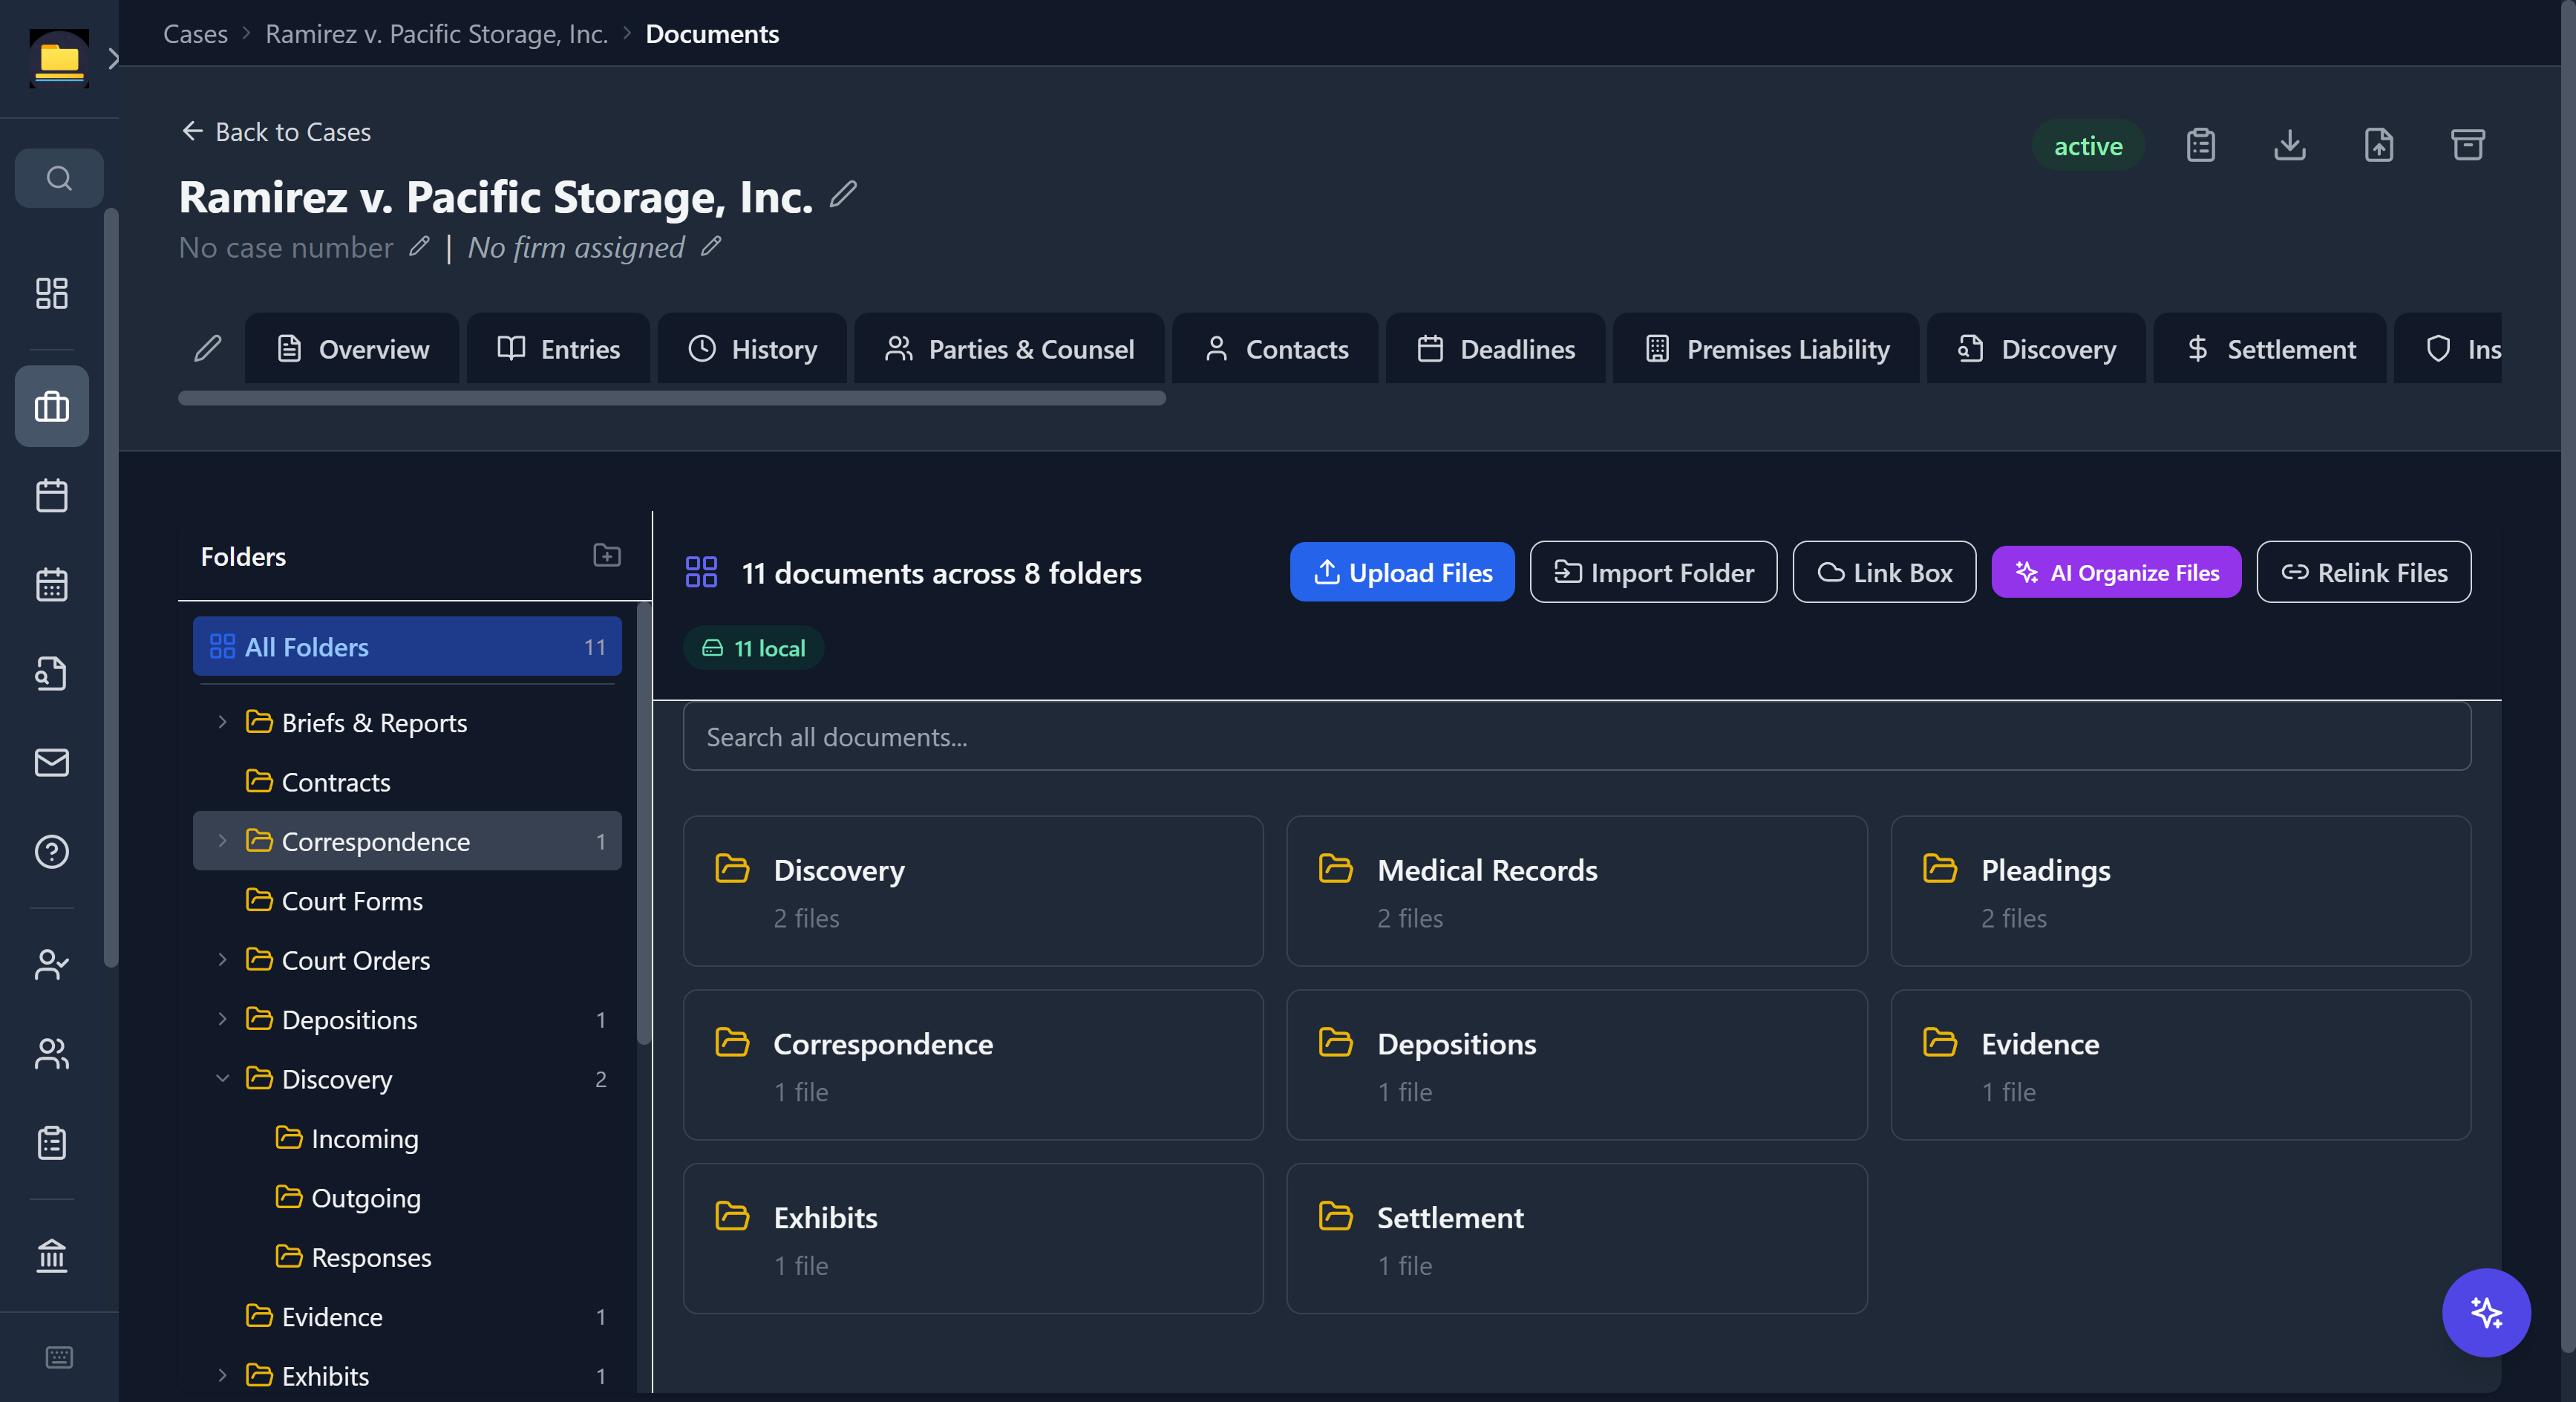Open the sidebar search icon

click(59, 178)
